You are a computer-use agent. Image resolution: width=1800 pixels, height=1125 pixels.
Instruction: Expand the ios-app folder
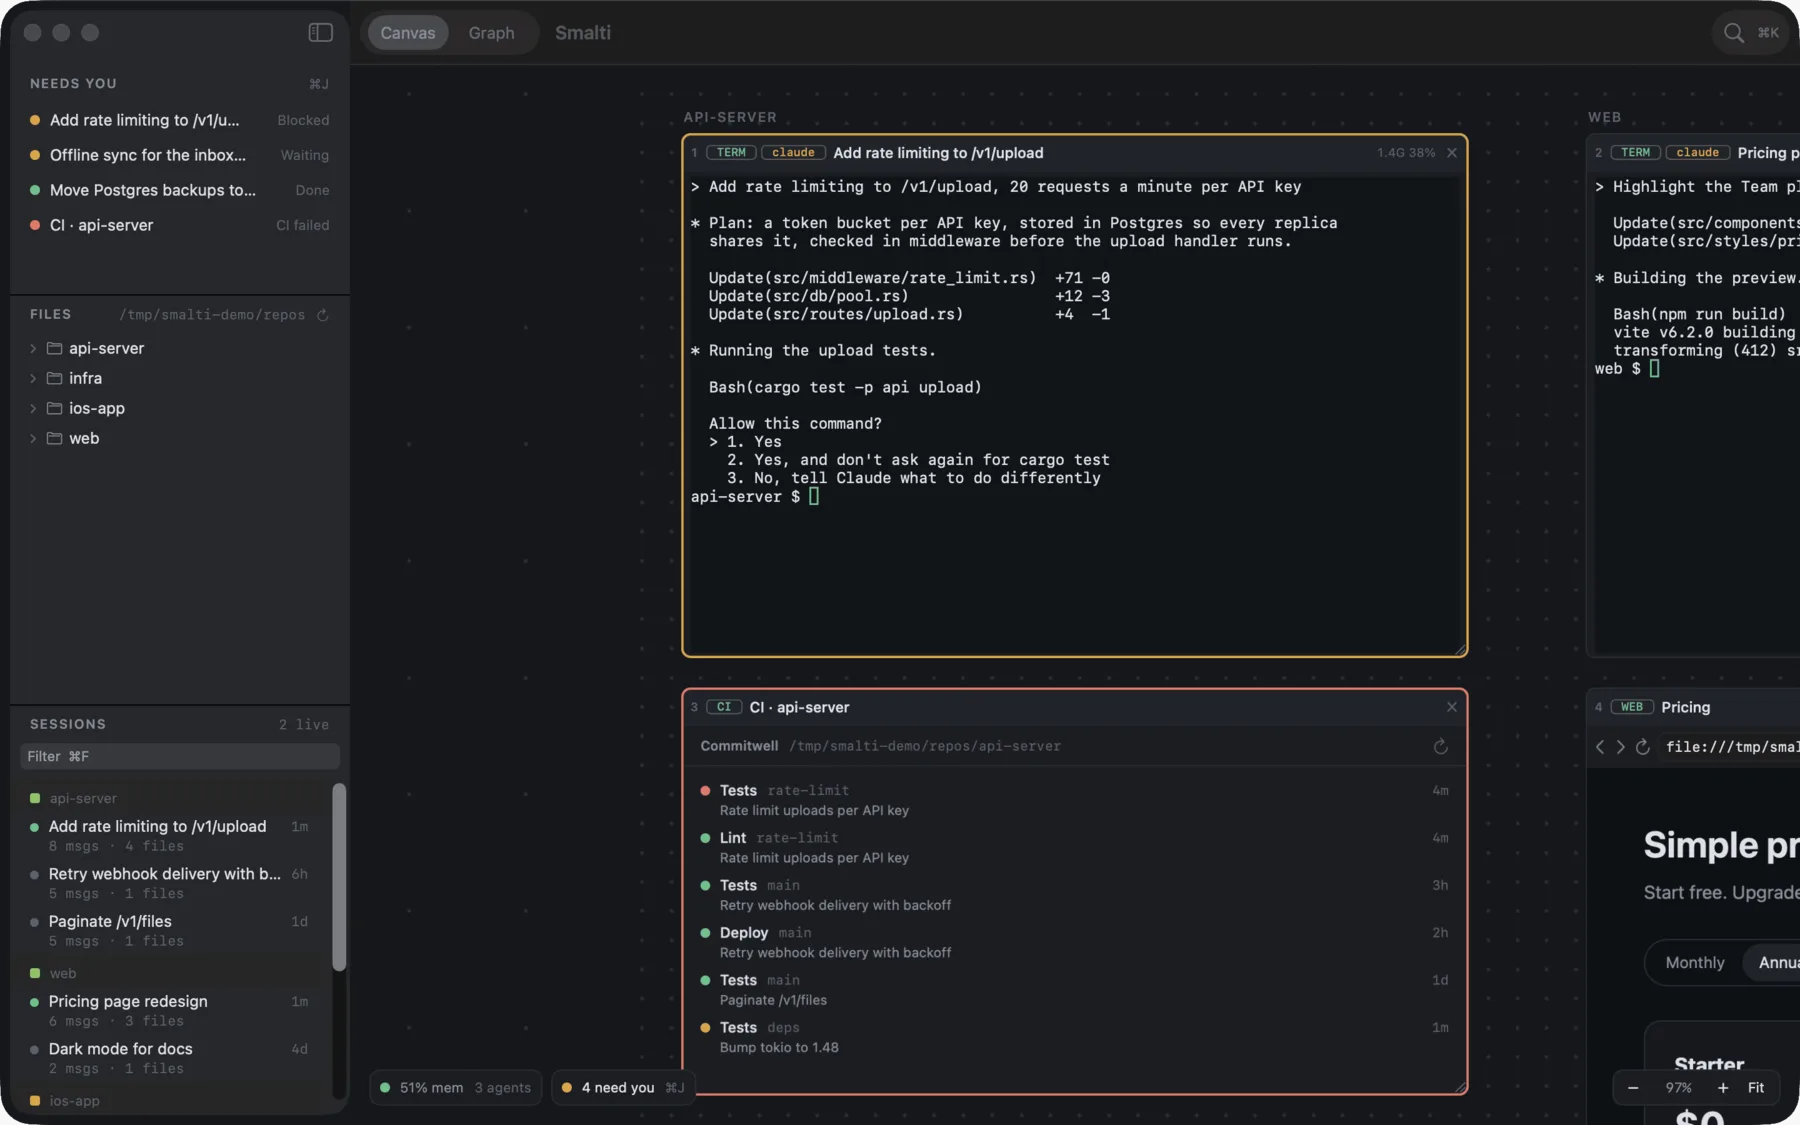pyautogui.click(x=33, y=409)
